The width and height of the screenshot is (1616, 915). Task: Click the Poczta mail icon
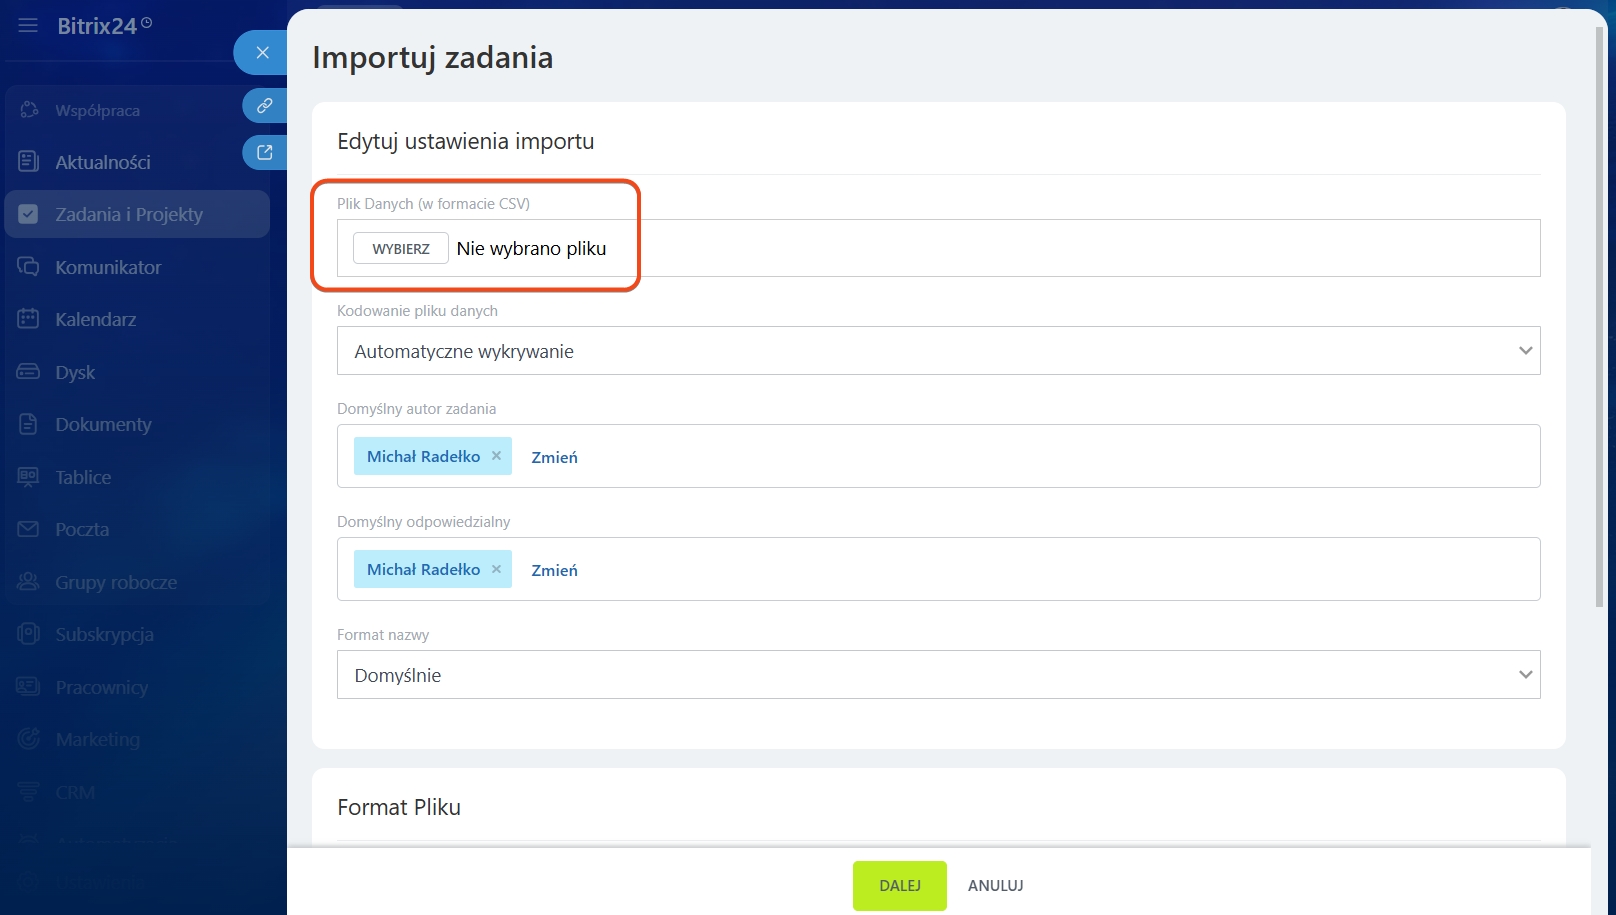point(28,529)
